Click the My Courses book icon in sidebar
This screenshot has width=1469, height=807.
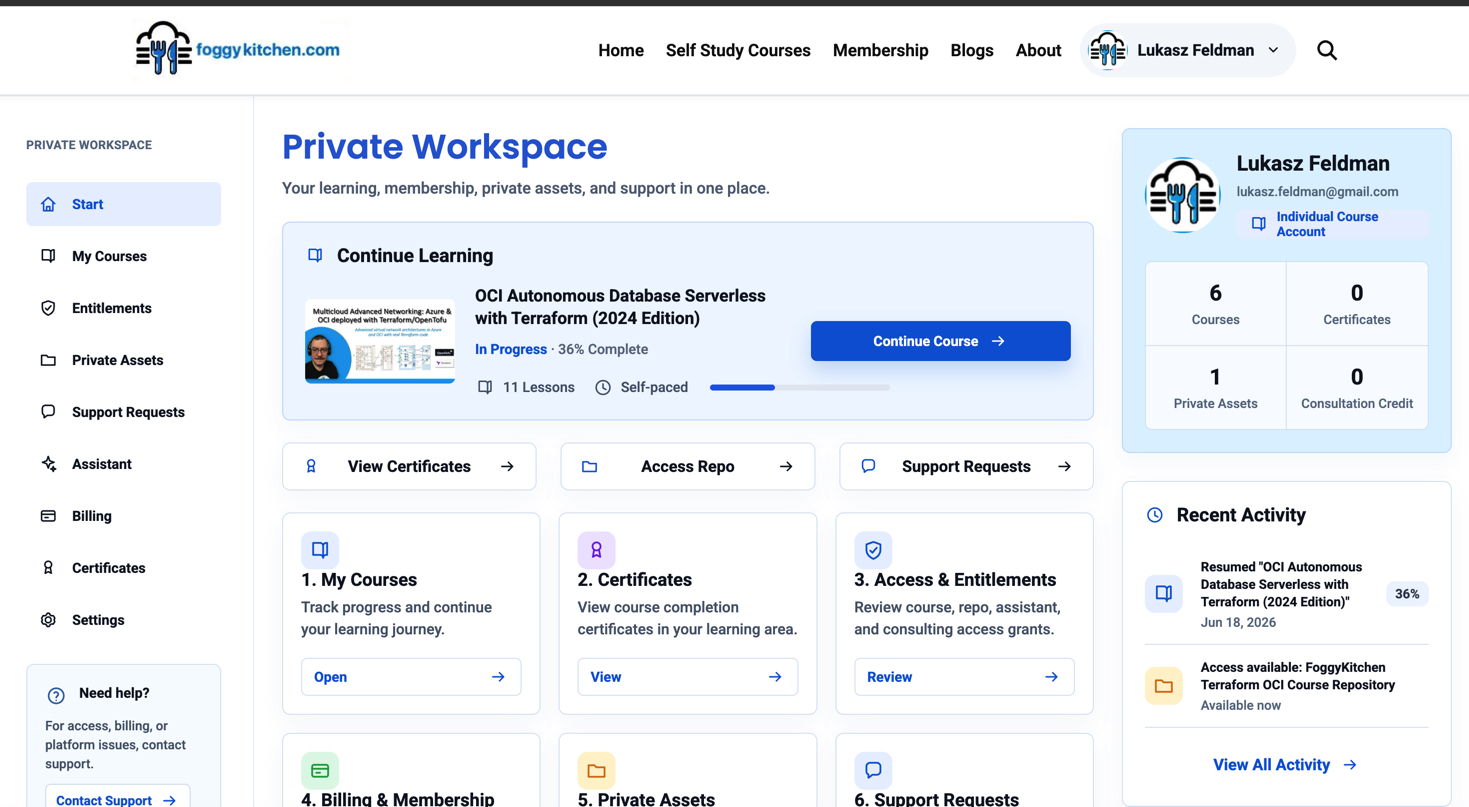tap(48, 256)
